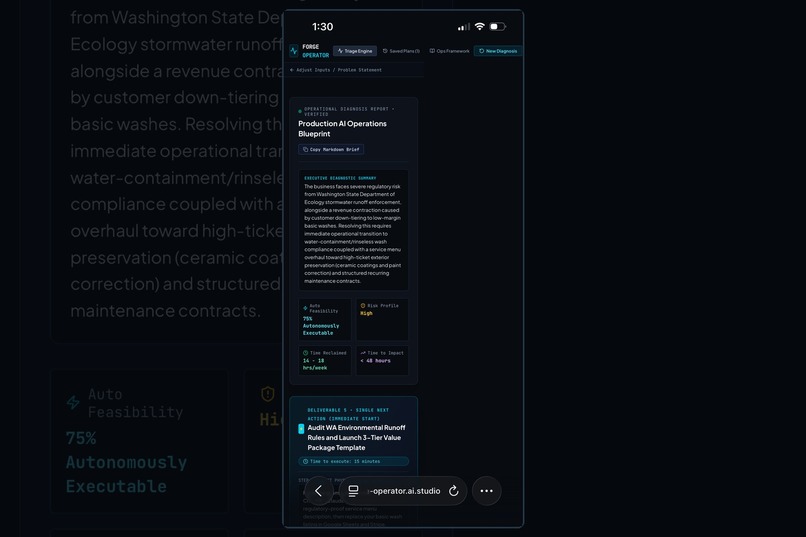Click the Triage Engine pulse icon in its tab

(340, 51)
